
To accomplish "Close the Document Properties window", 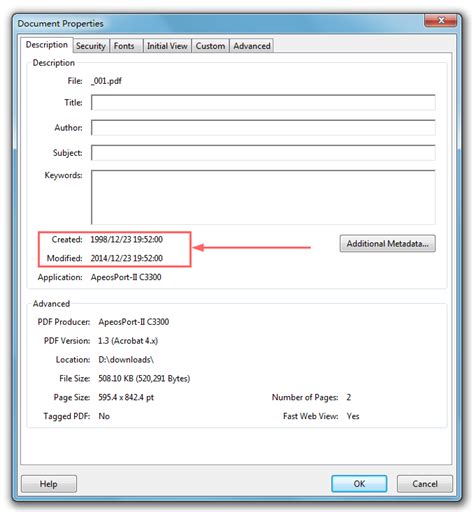I will tap(441, 20).
